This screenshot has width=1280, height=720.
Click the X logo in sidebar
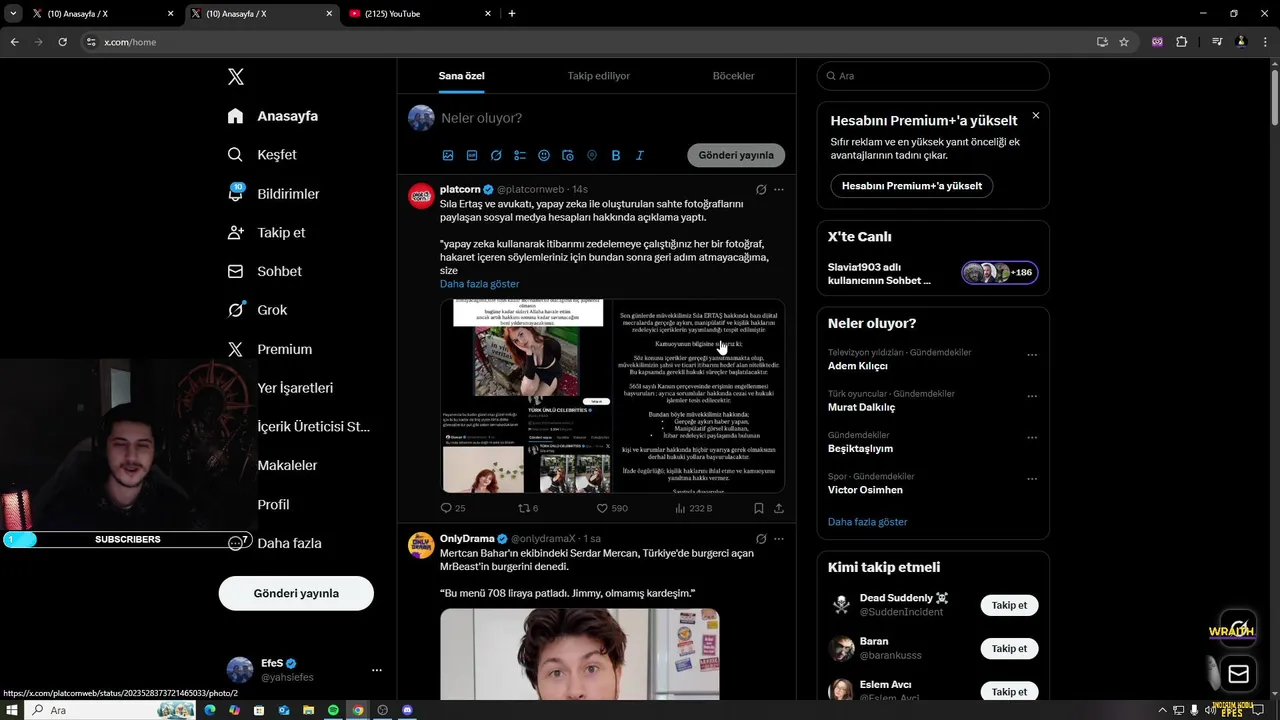235,77
